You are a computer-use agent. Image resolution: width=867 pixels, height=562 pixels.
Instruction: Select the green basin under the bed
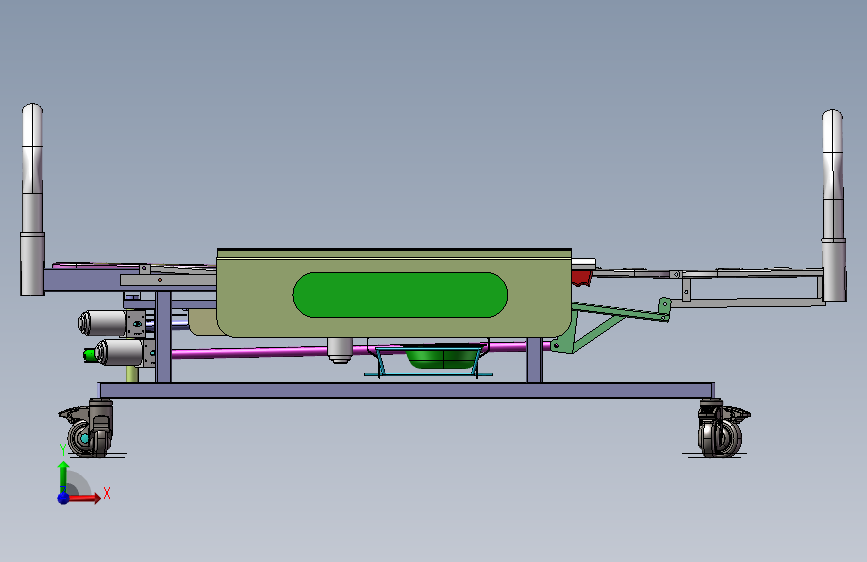pyautogui.click(x=443, y=357)
